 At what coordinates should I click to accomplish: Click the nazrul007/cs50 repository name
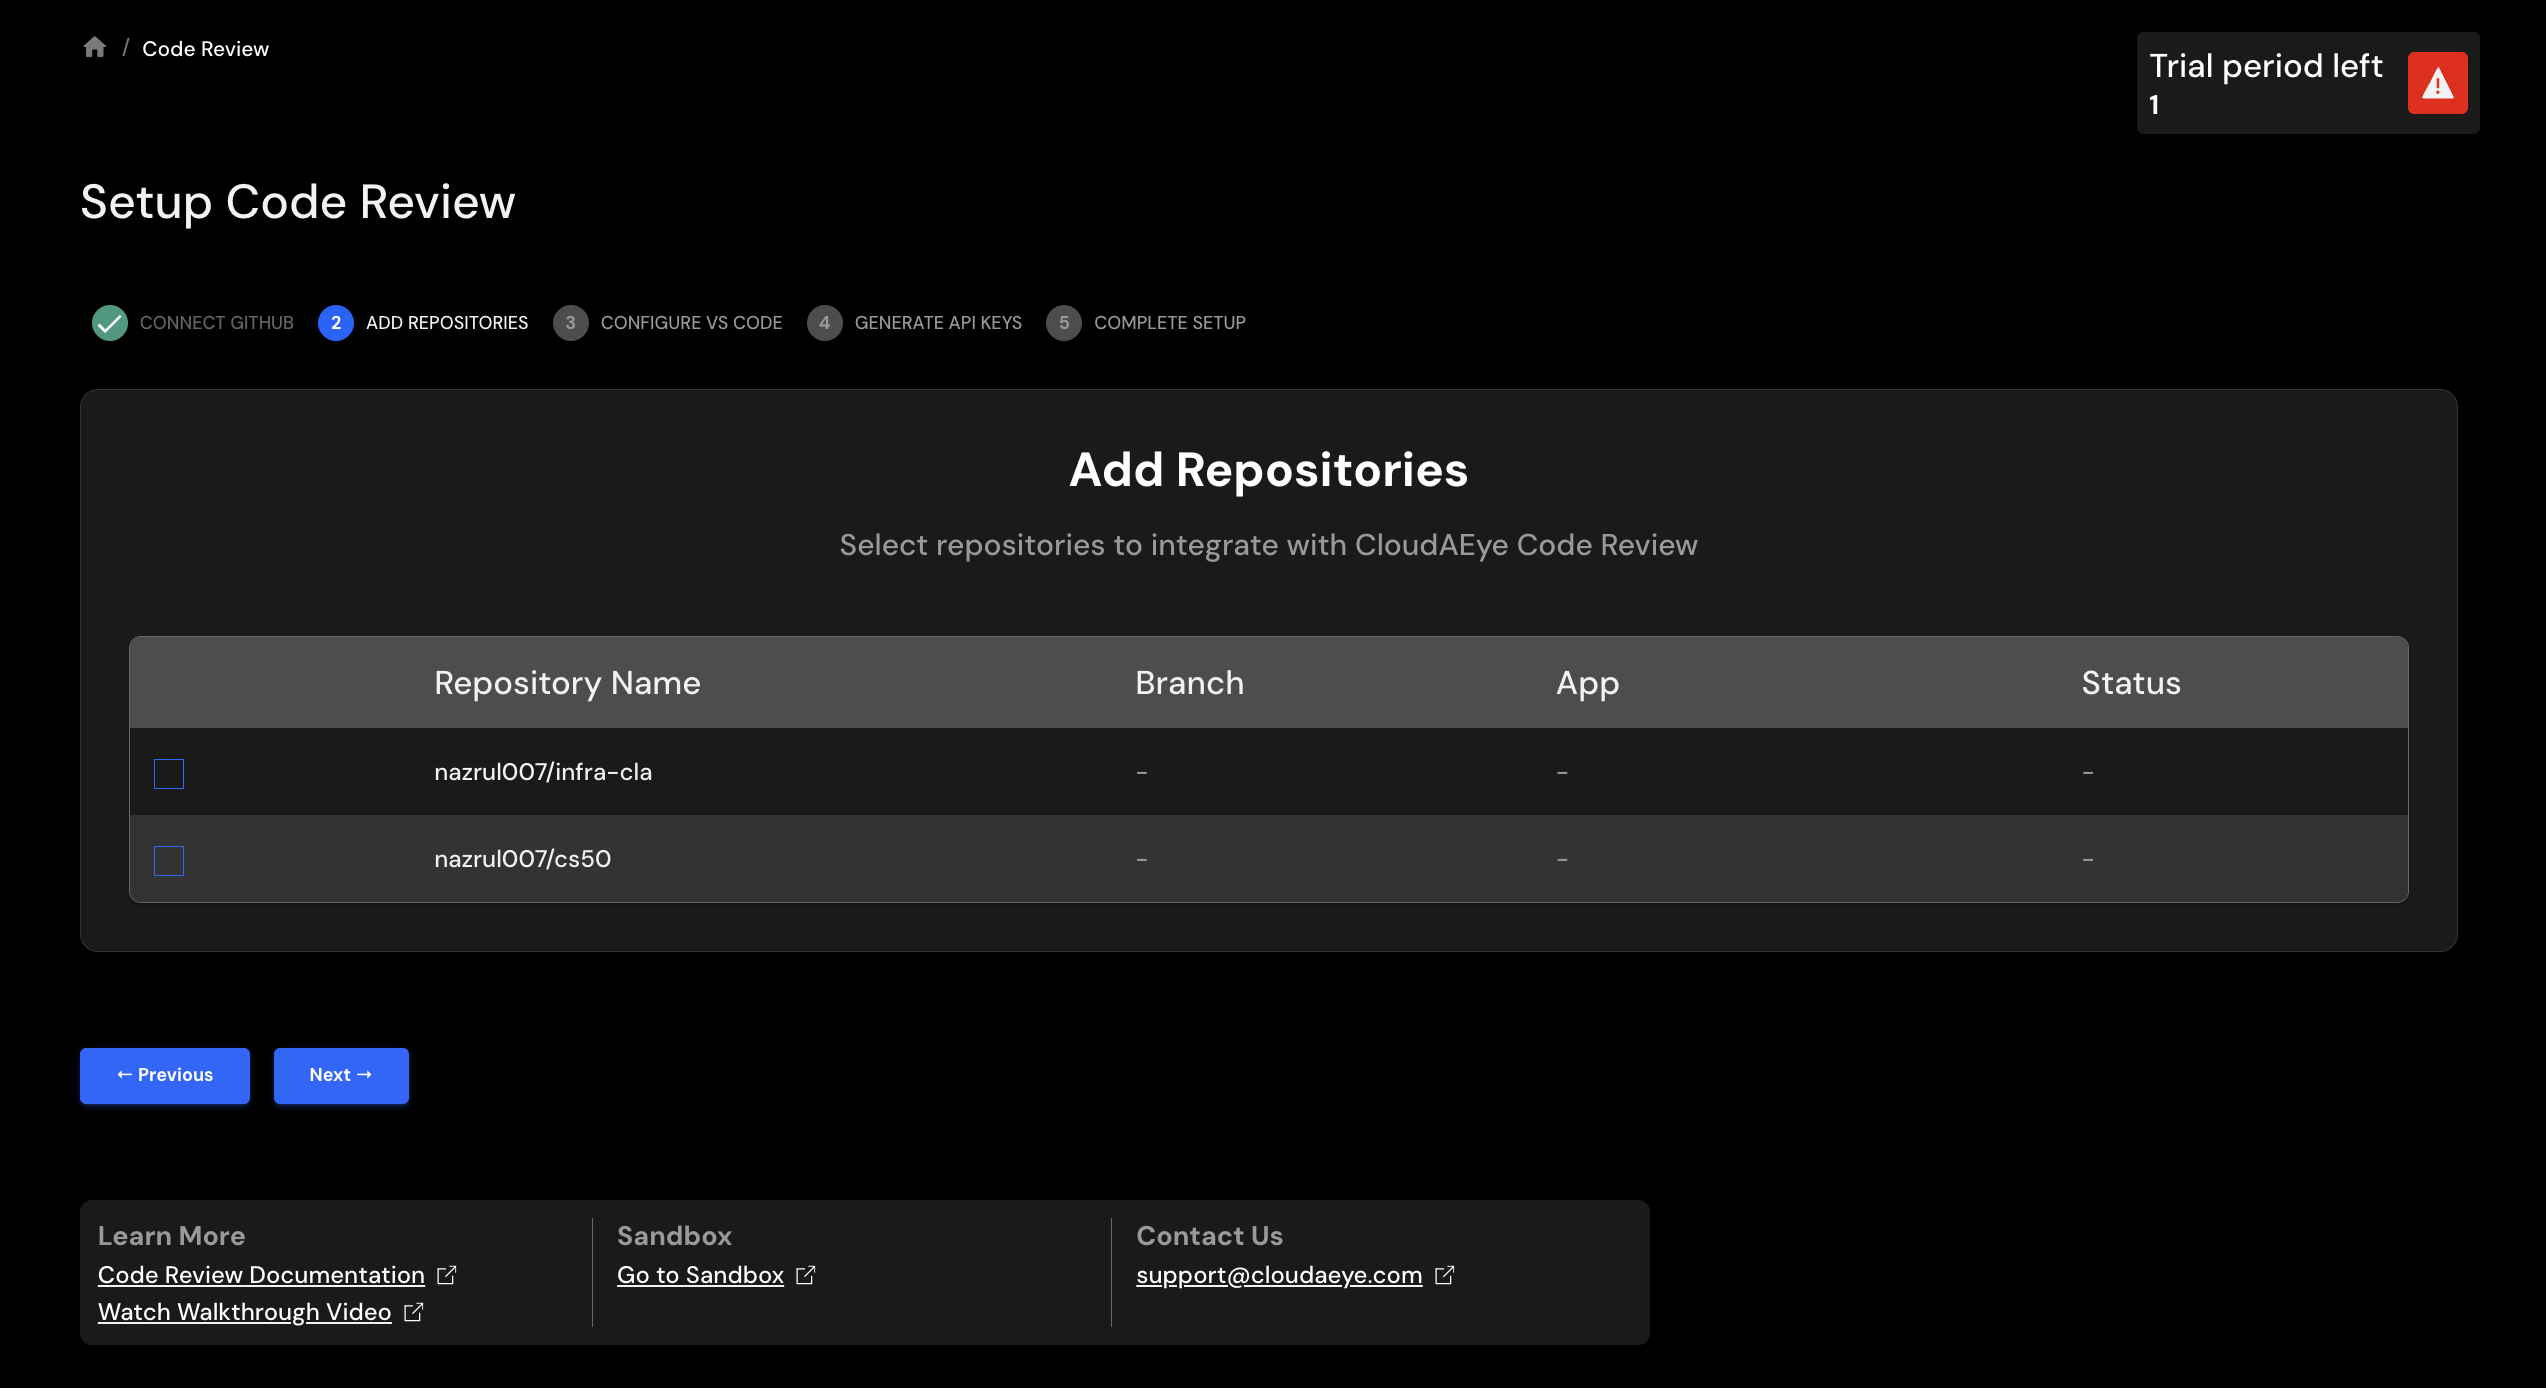point(522,859)
